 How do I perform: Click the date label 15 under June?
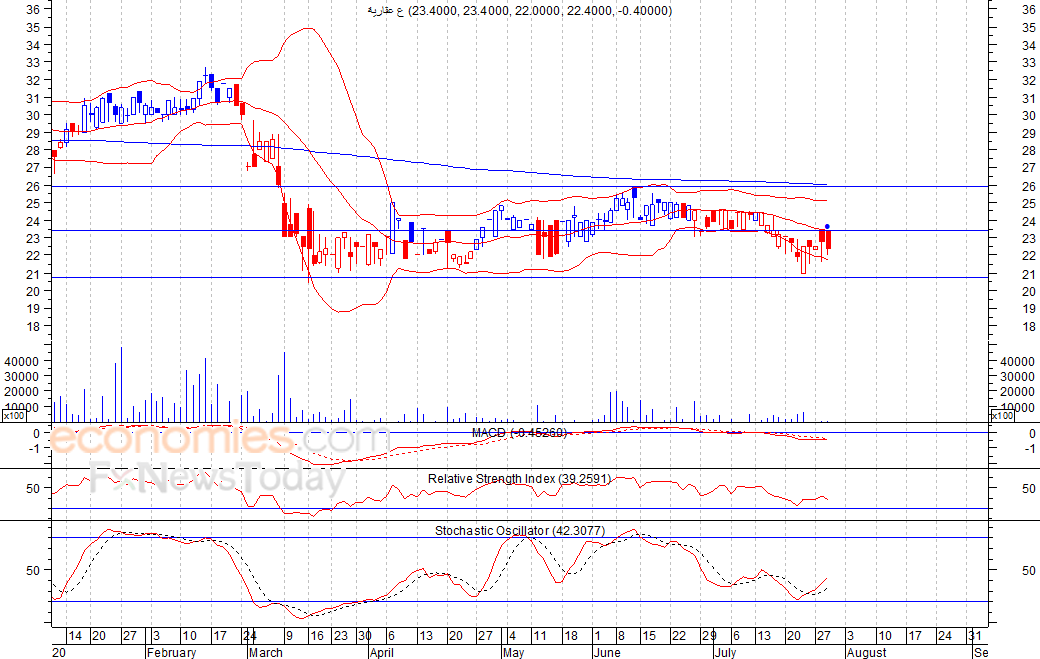point(648,636)
